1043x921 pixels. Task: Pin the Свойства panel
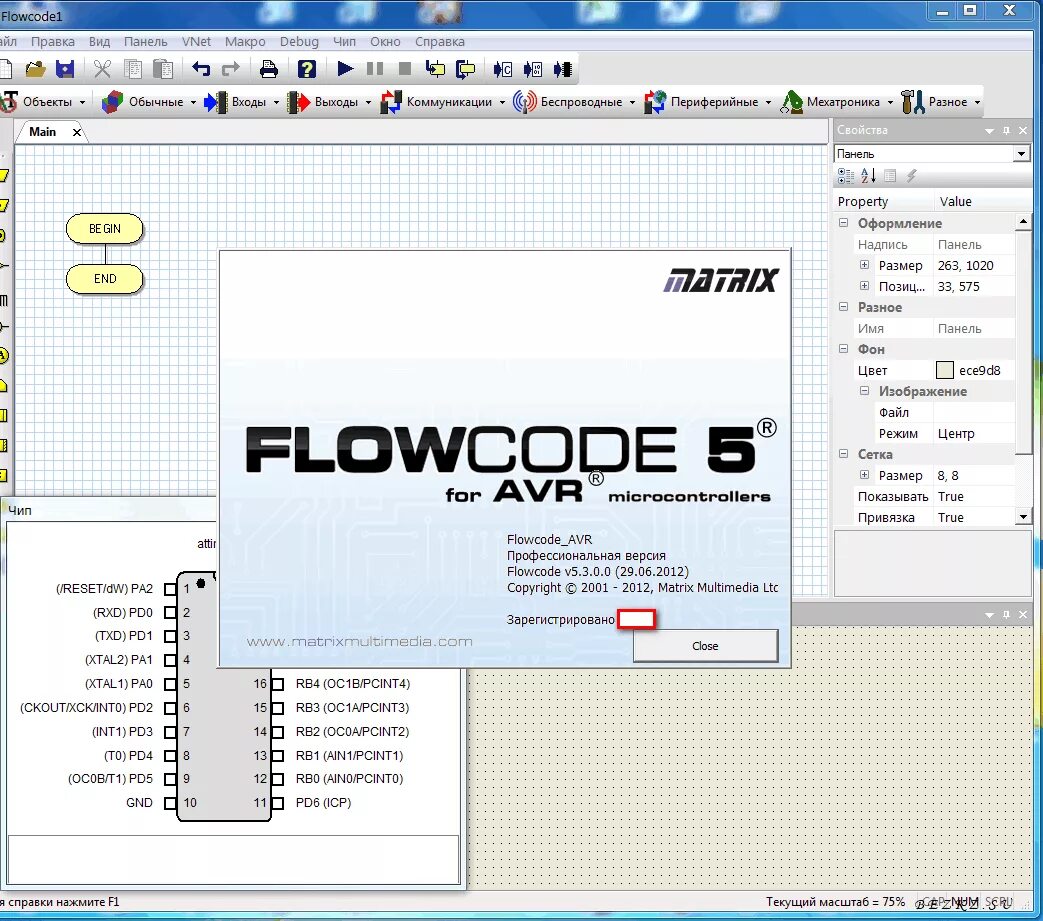point(1006,130)
